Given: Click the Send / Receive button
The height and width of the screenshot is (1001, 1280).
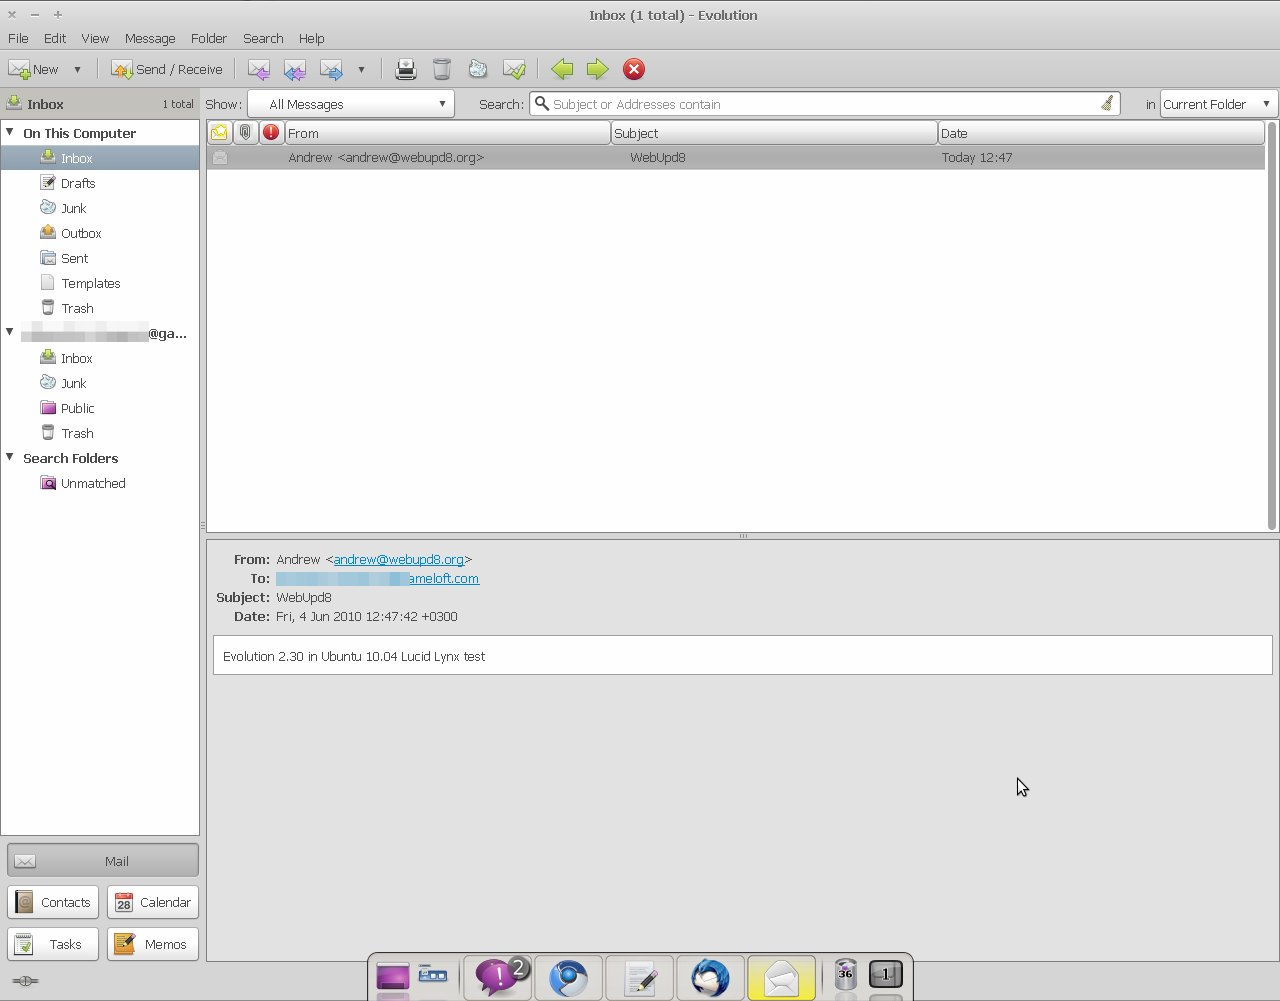Looking at the screenshot, I should point(167,69).
